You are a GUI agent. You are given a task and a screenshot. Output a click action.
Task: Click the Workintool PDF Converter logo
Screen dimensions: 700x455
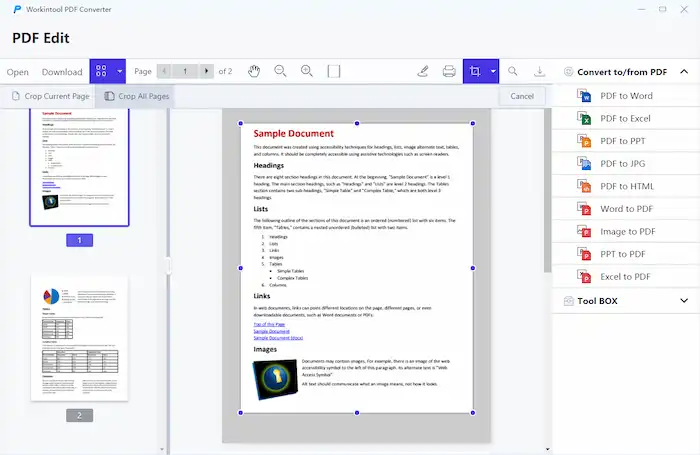[x=17, y=9]
